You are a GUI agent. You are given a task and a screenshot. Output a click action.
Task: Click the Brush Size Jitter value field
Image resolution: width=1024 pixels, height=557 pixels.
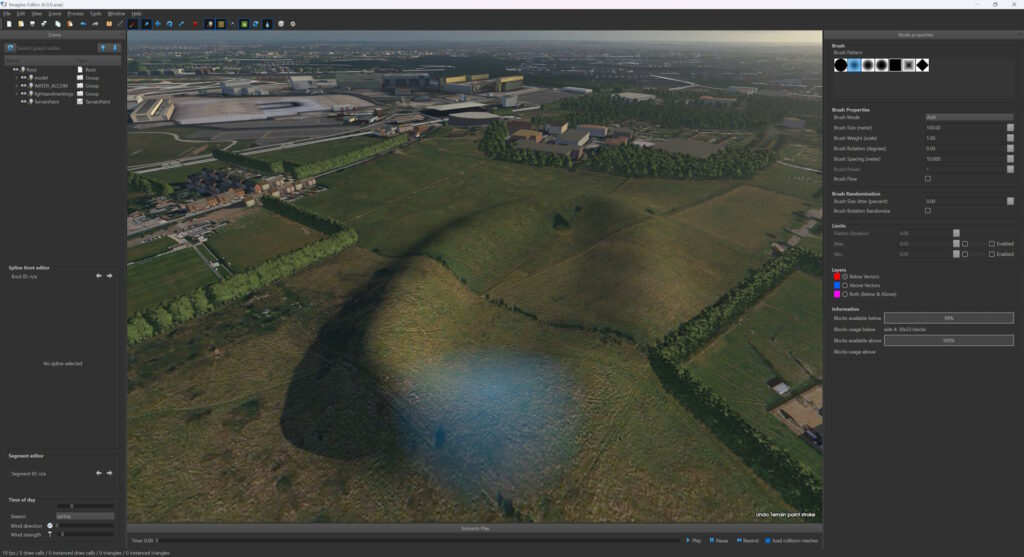[965, 201]
